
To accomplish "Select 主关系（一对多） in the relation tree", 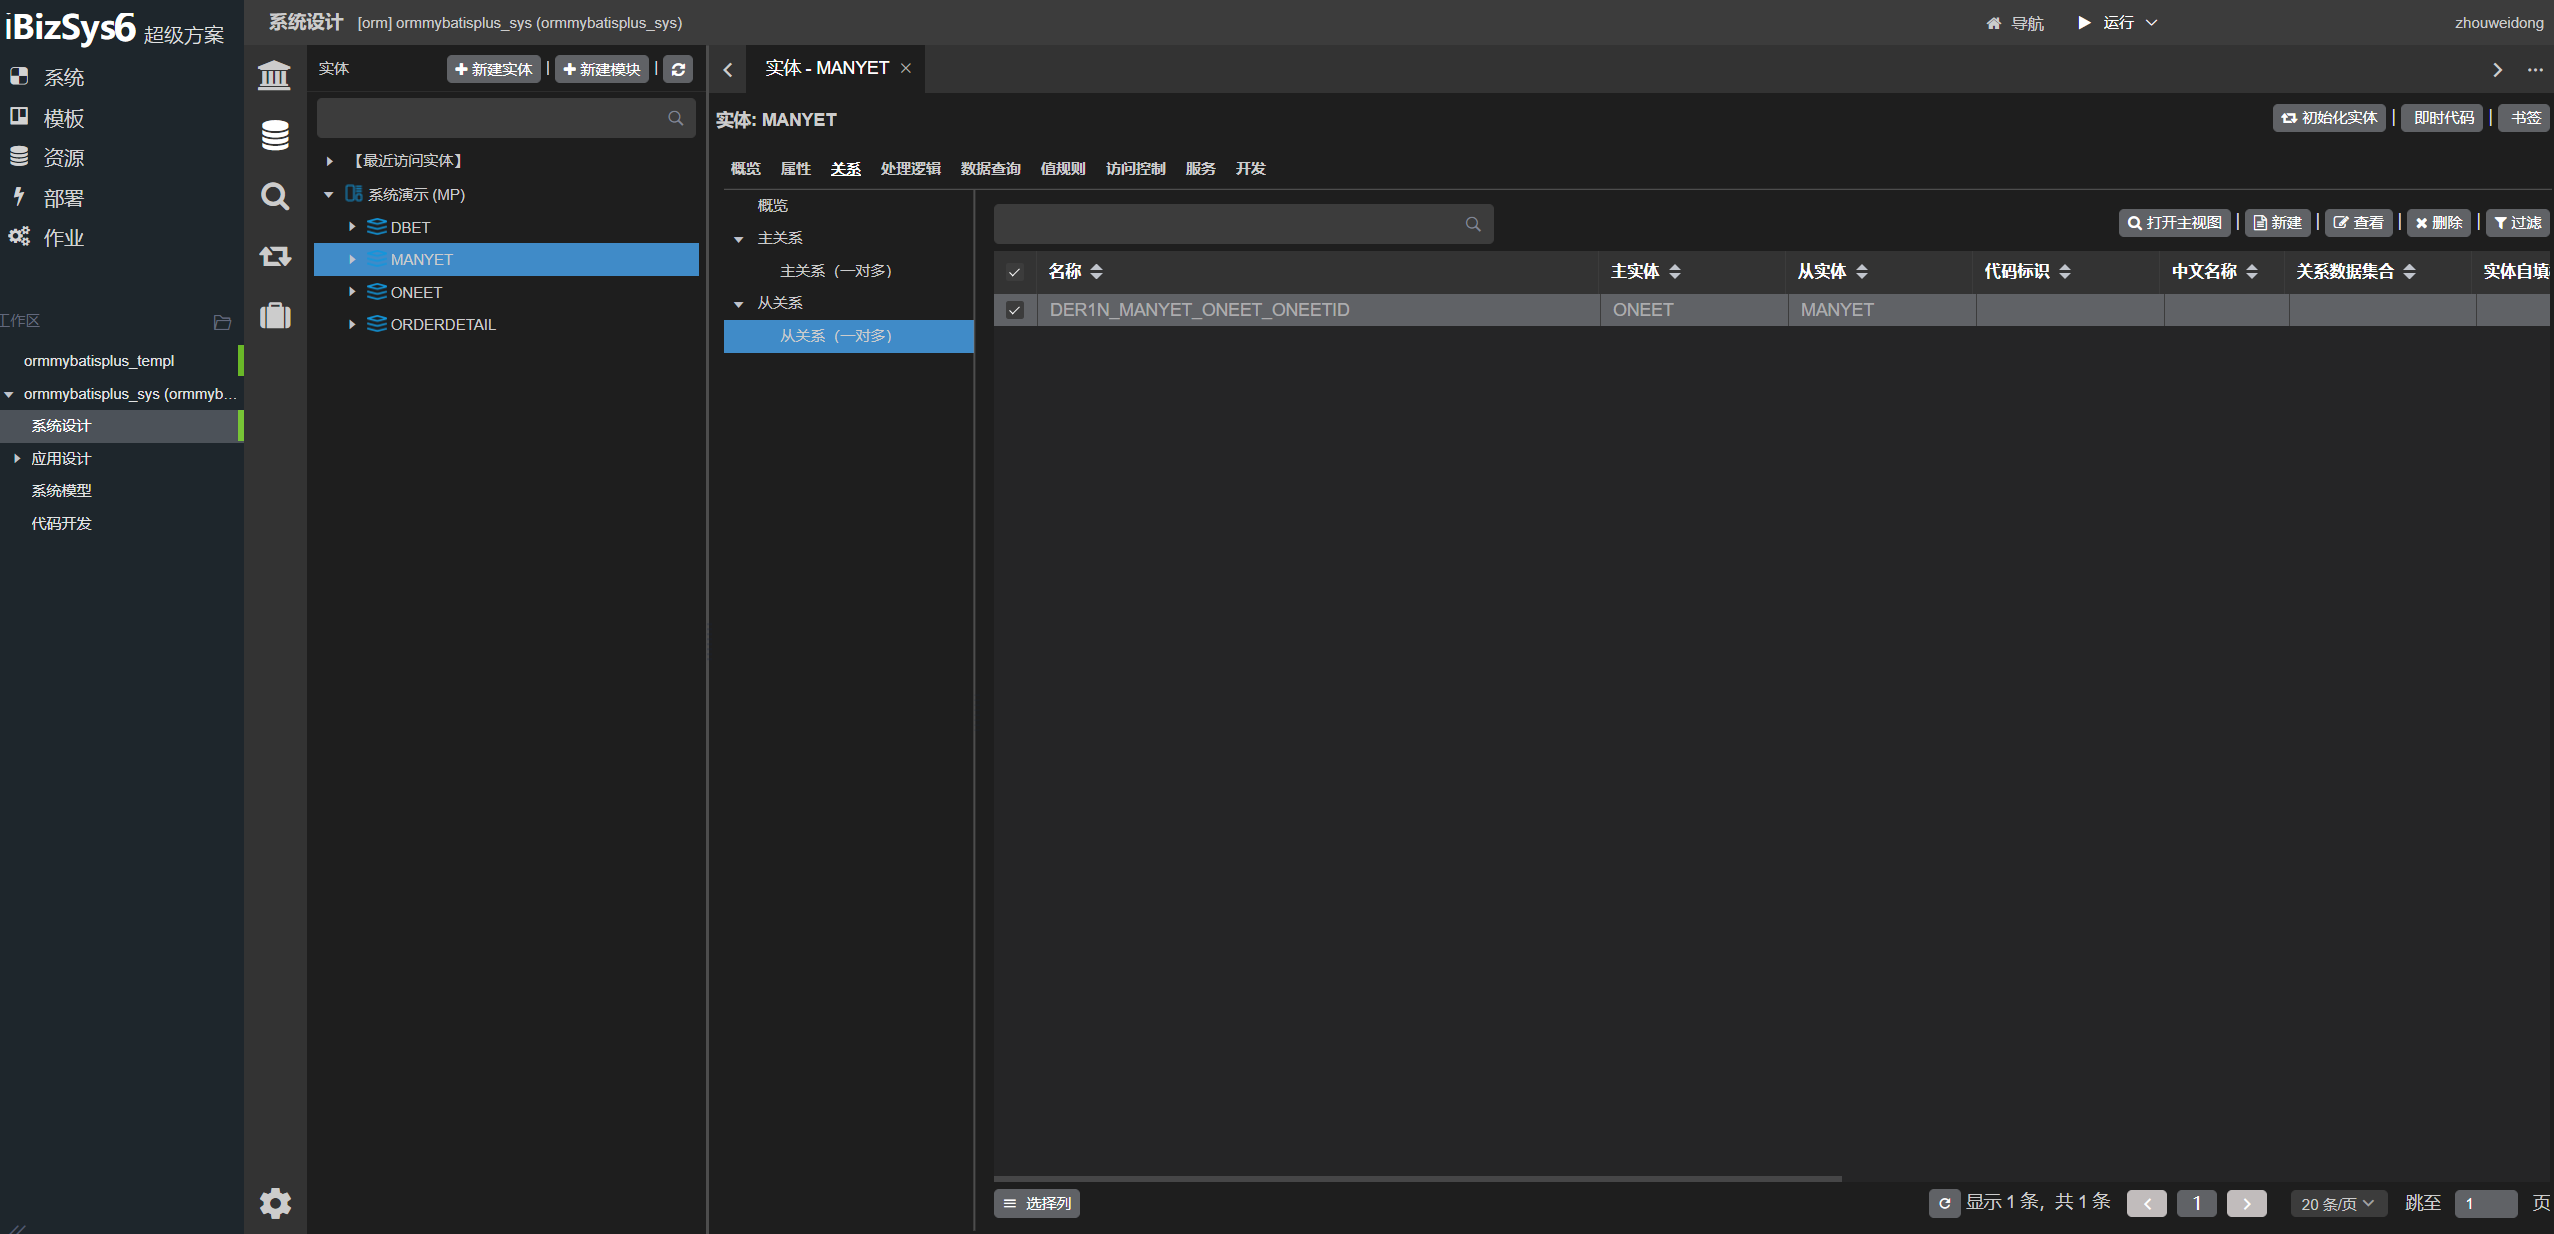I will (835, 271).
